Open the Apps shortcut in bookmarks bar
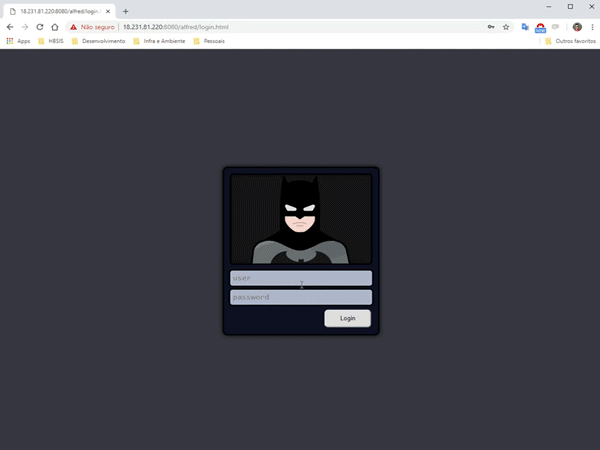 tap(18, 41)
